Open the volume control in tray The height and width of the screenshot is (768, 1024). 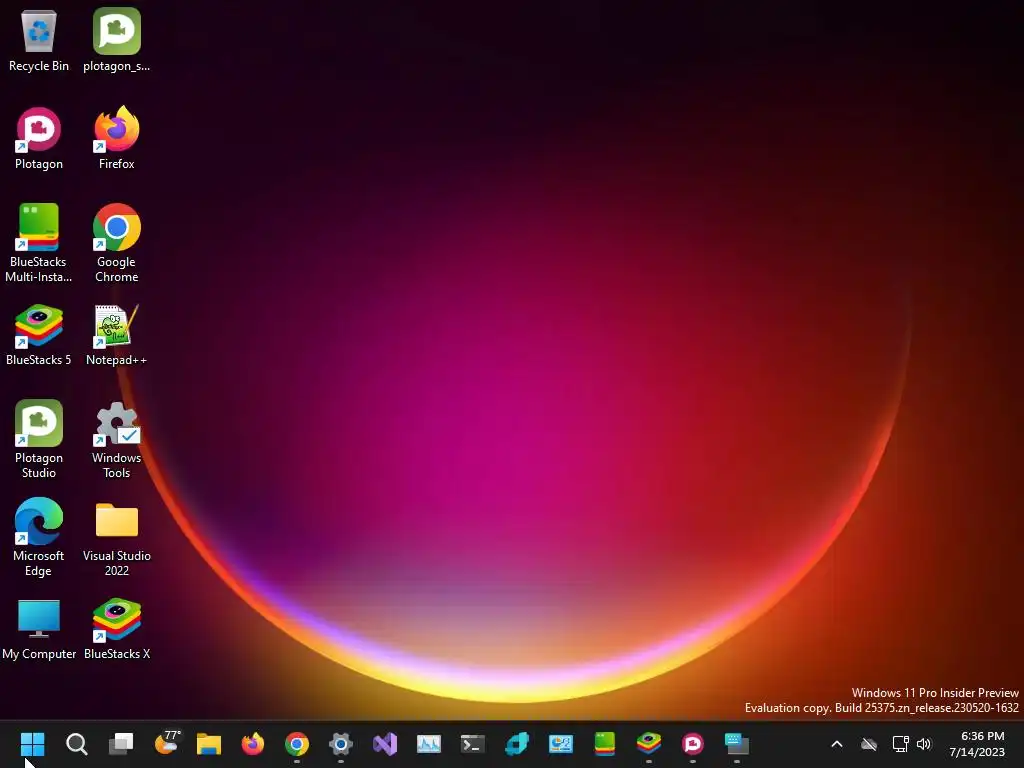click(924, 744)
